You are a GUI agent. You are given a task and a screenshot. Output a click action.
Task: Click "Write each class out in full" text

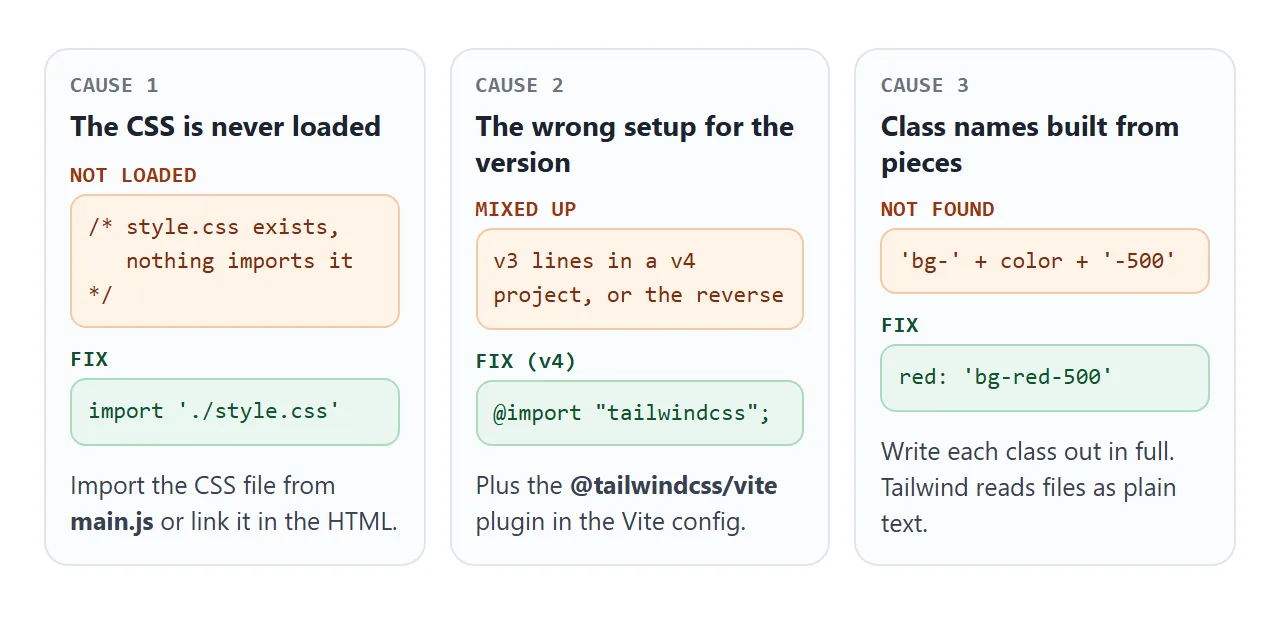click(x=1027, y=452)
